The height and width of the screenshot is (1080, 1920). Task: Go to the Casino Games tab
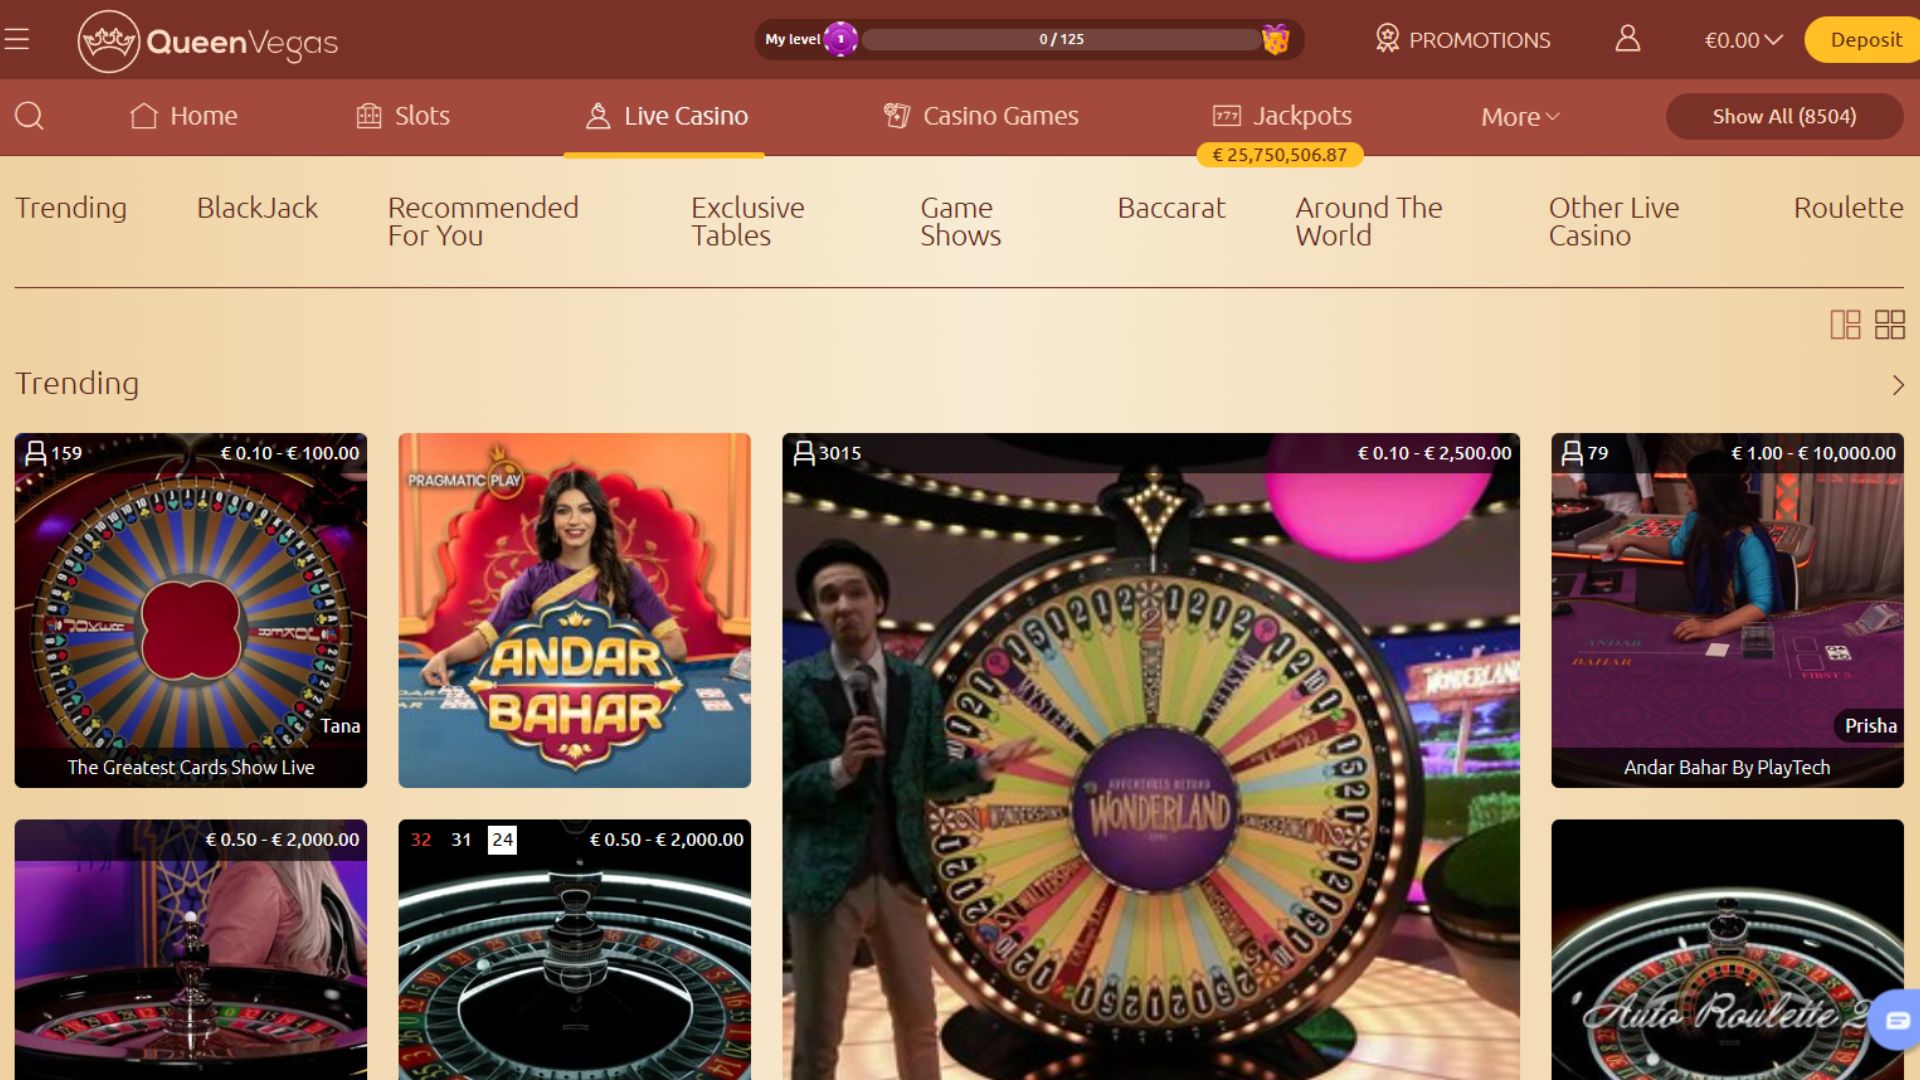point(981,116)
